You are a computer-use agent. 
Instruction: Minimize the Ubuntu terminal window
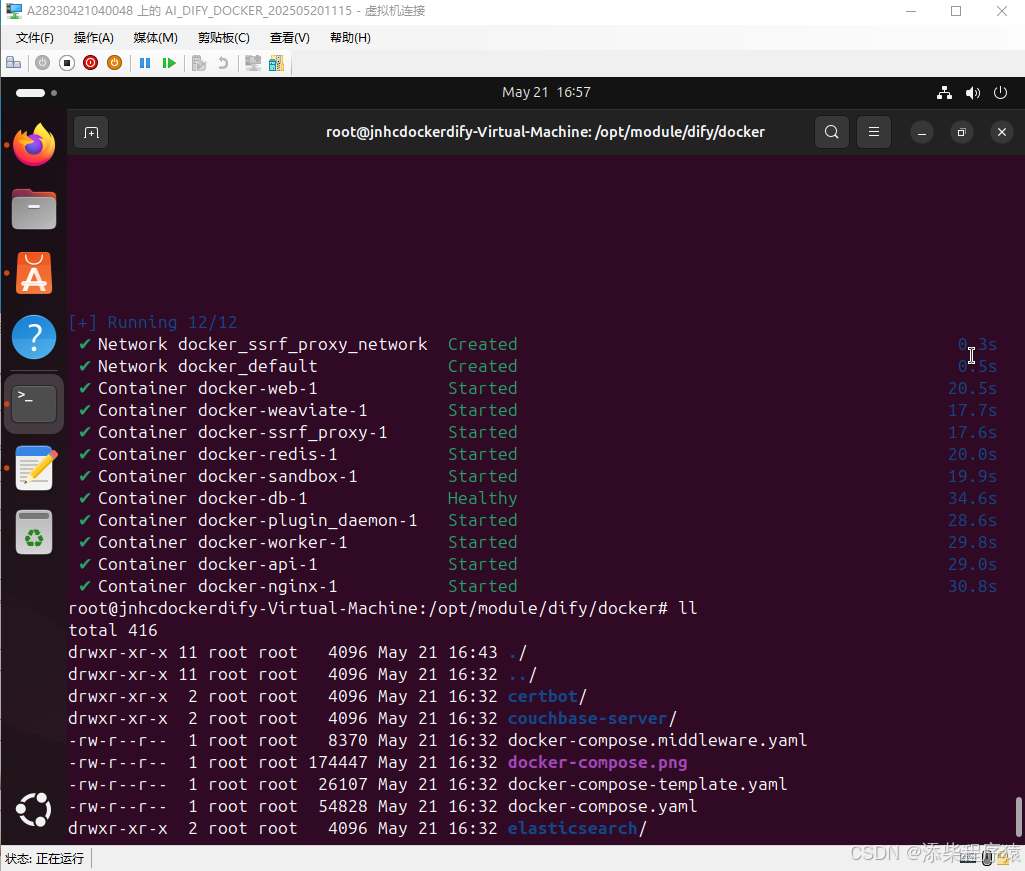922,133
